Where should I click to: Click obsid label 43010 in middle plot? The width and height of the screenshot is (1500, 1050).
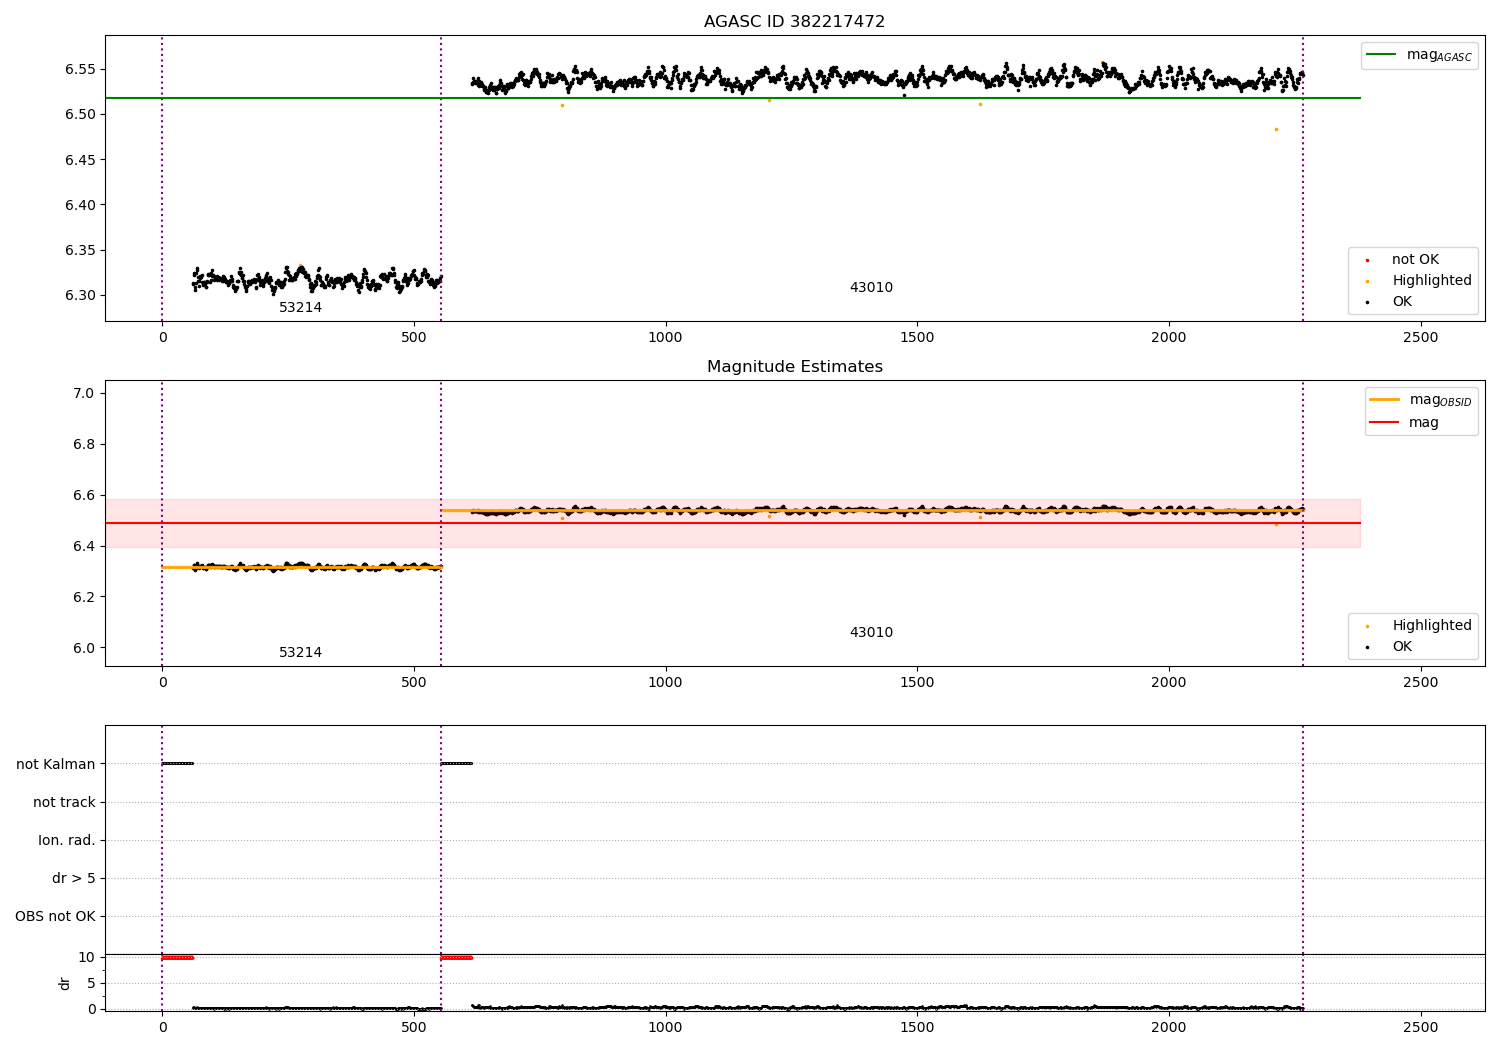point(871,632)
